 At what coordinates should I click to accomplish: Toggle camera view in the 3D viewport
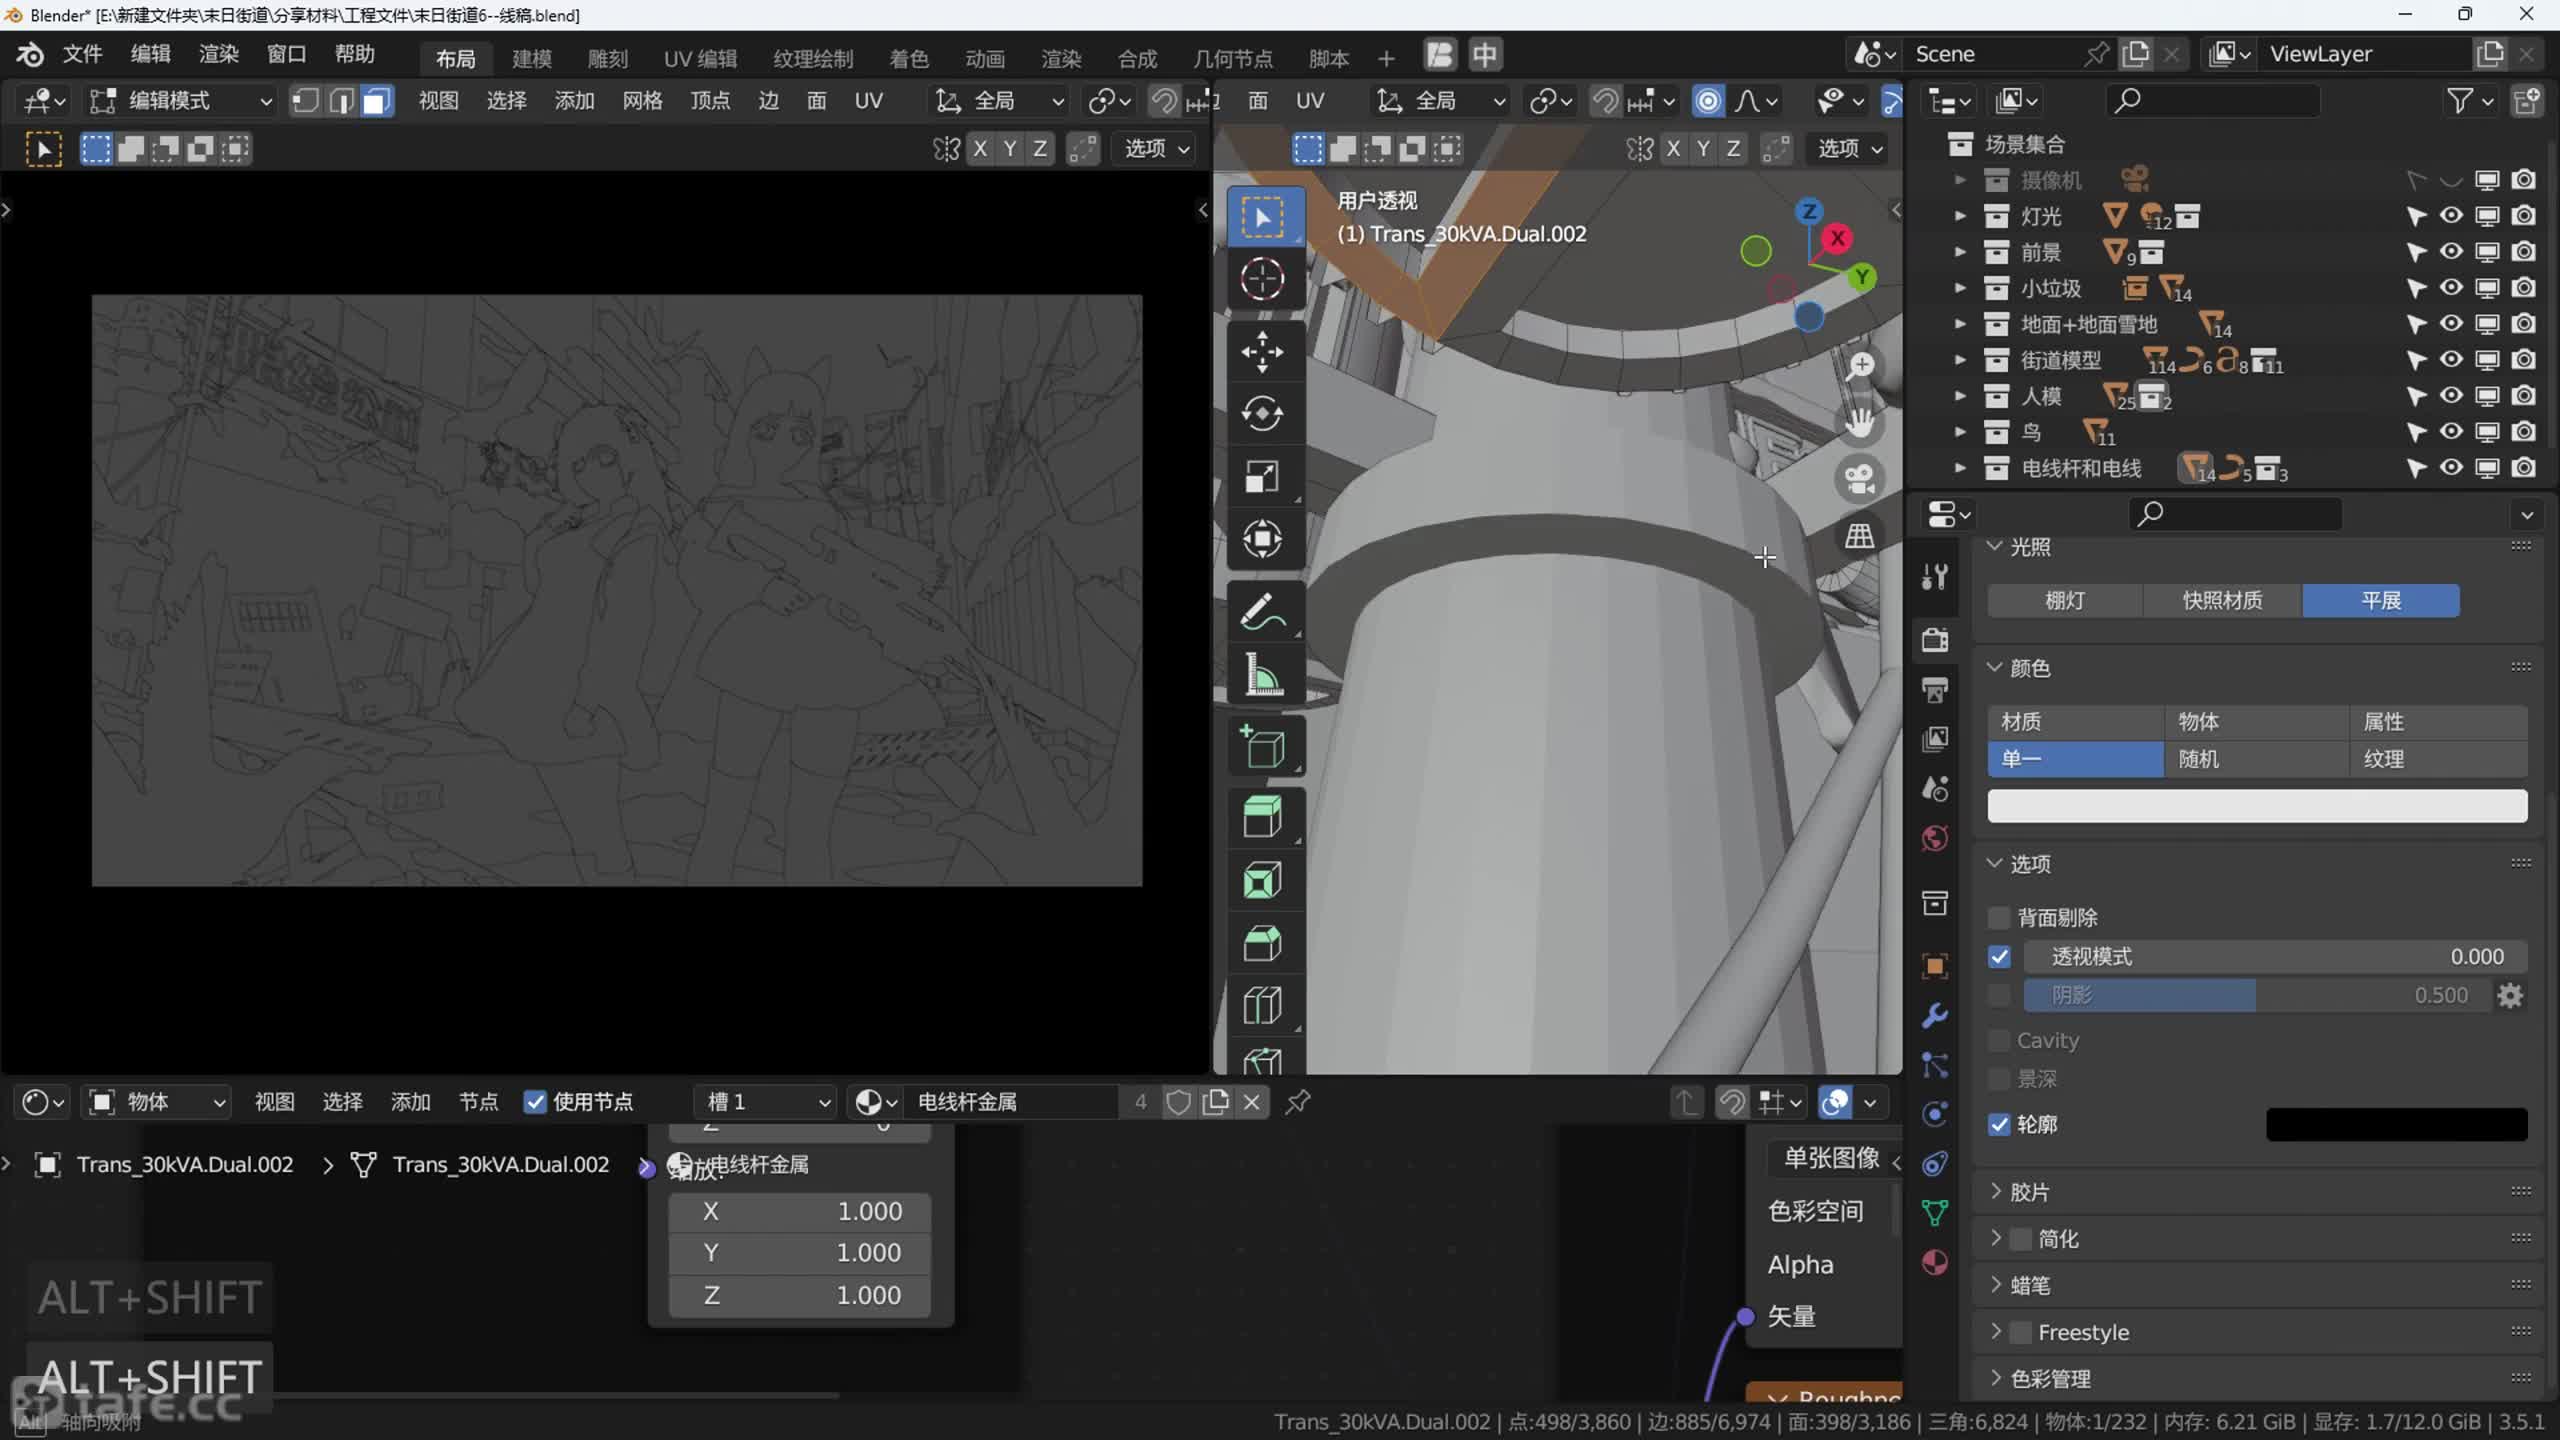tap(1860, 479)
